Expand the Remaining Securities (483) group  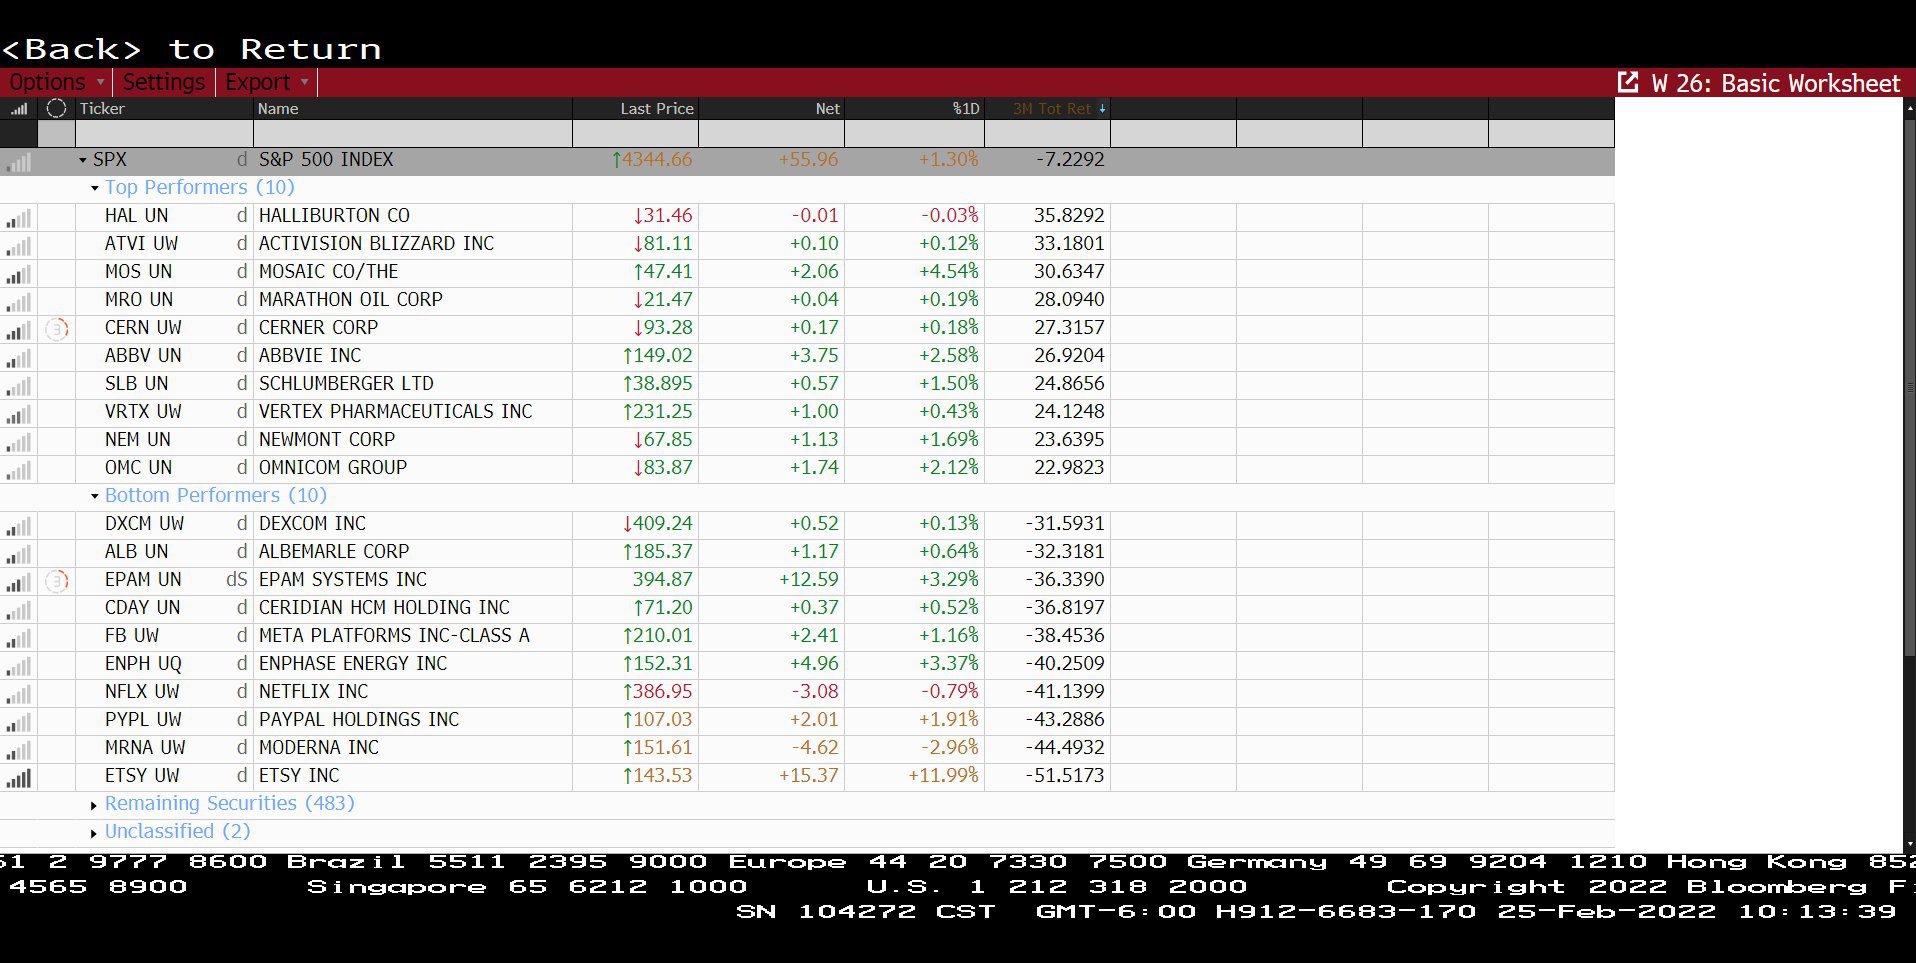click(x=94, y=805)
